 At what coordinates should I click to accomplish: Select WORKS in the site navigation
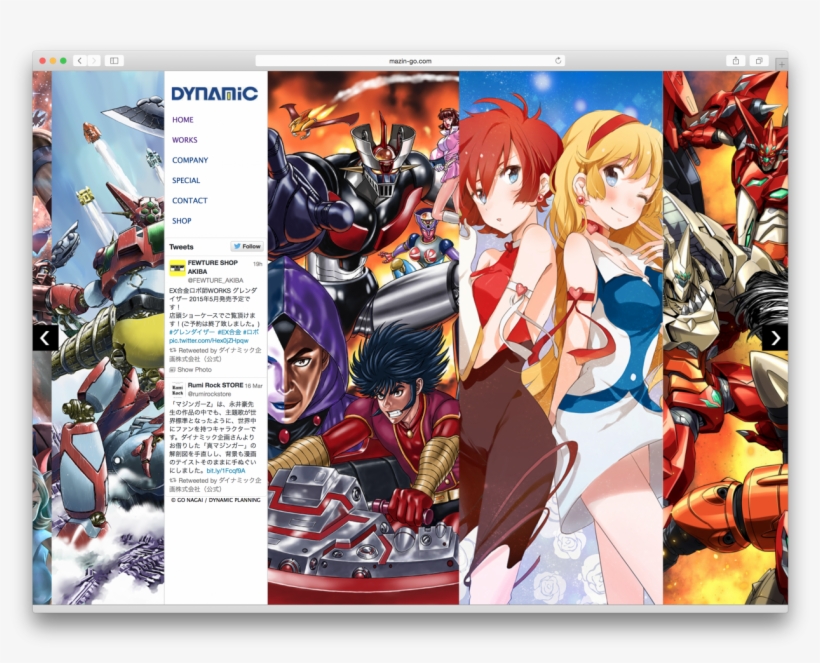click(185, 140)
